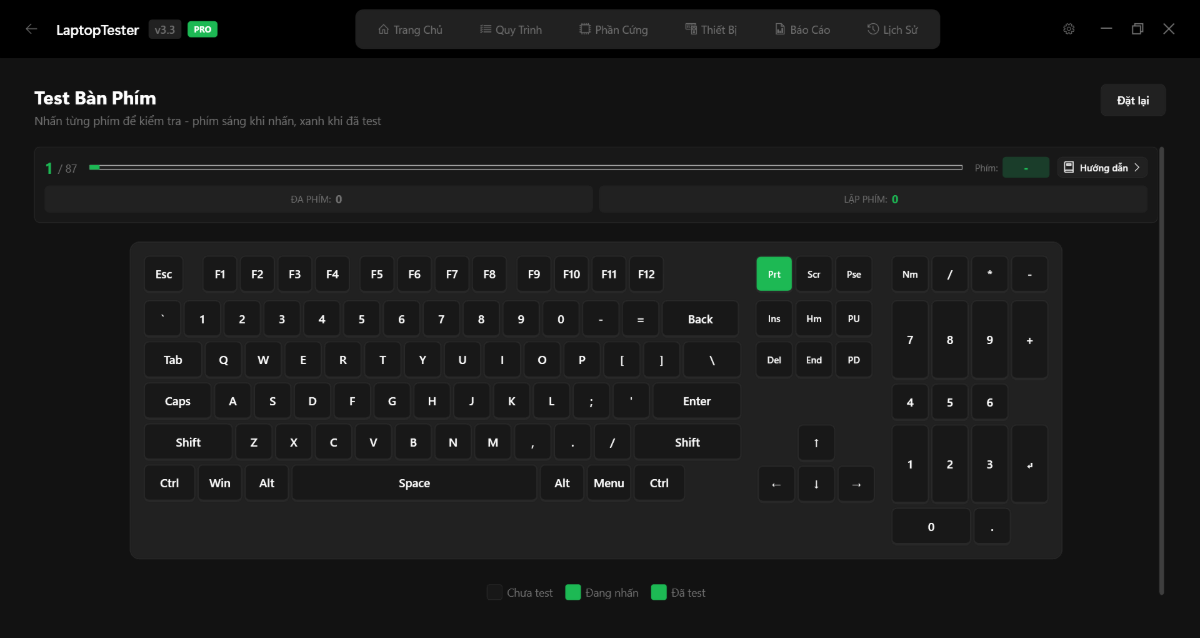Toggle the Đang nhấn legend checkbox
The height and width of the screenshot is (638, 1200).
pos(573,592)
